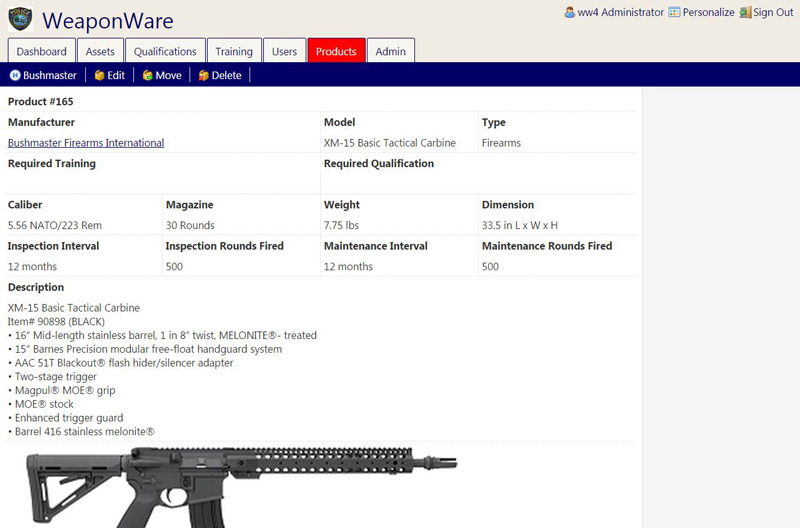Click the ww4 Administrator user icon
The height and width of the screenshot is (528, 800).
click(x=569, y=12)
